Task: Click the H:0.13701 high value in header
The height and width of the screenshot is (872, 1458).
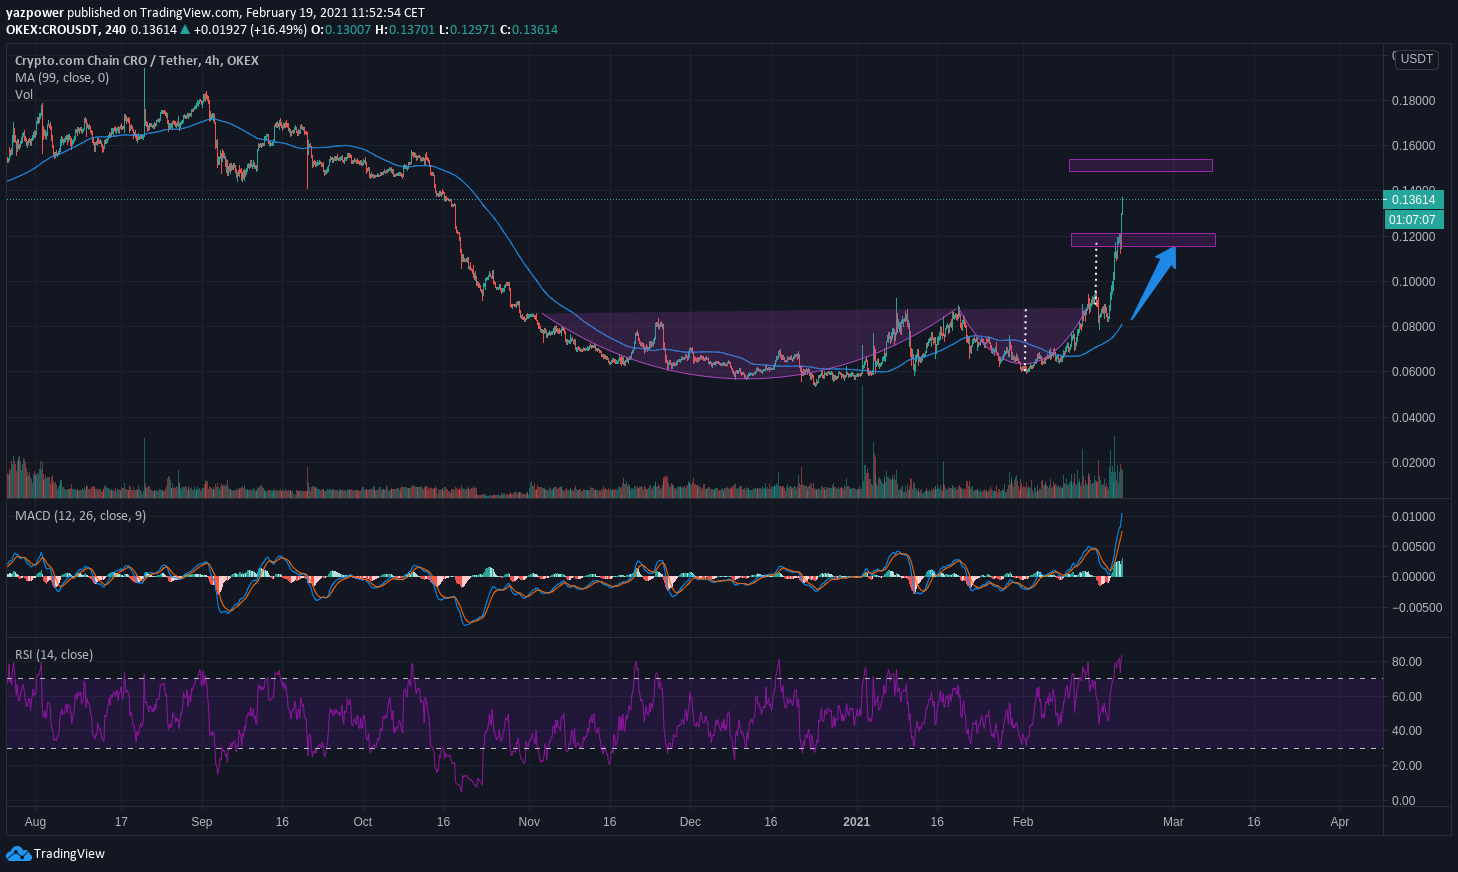Action: [x=404, y=29]
